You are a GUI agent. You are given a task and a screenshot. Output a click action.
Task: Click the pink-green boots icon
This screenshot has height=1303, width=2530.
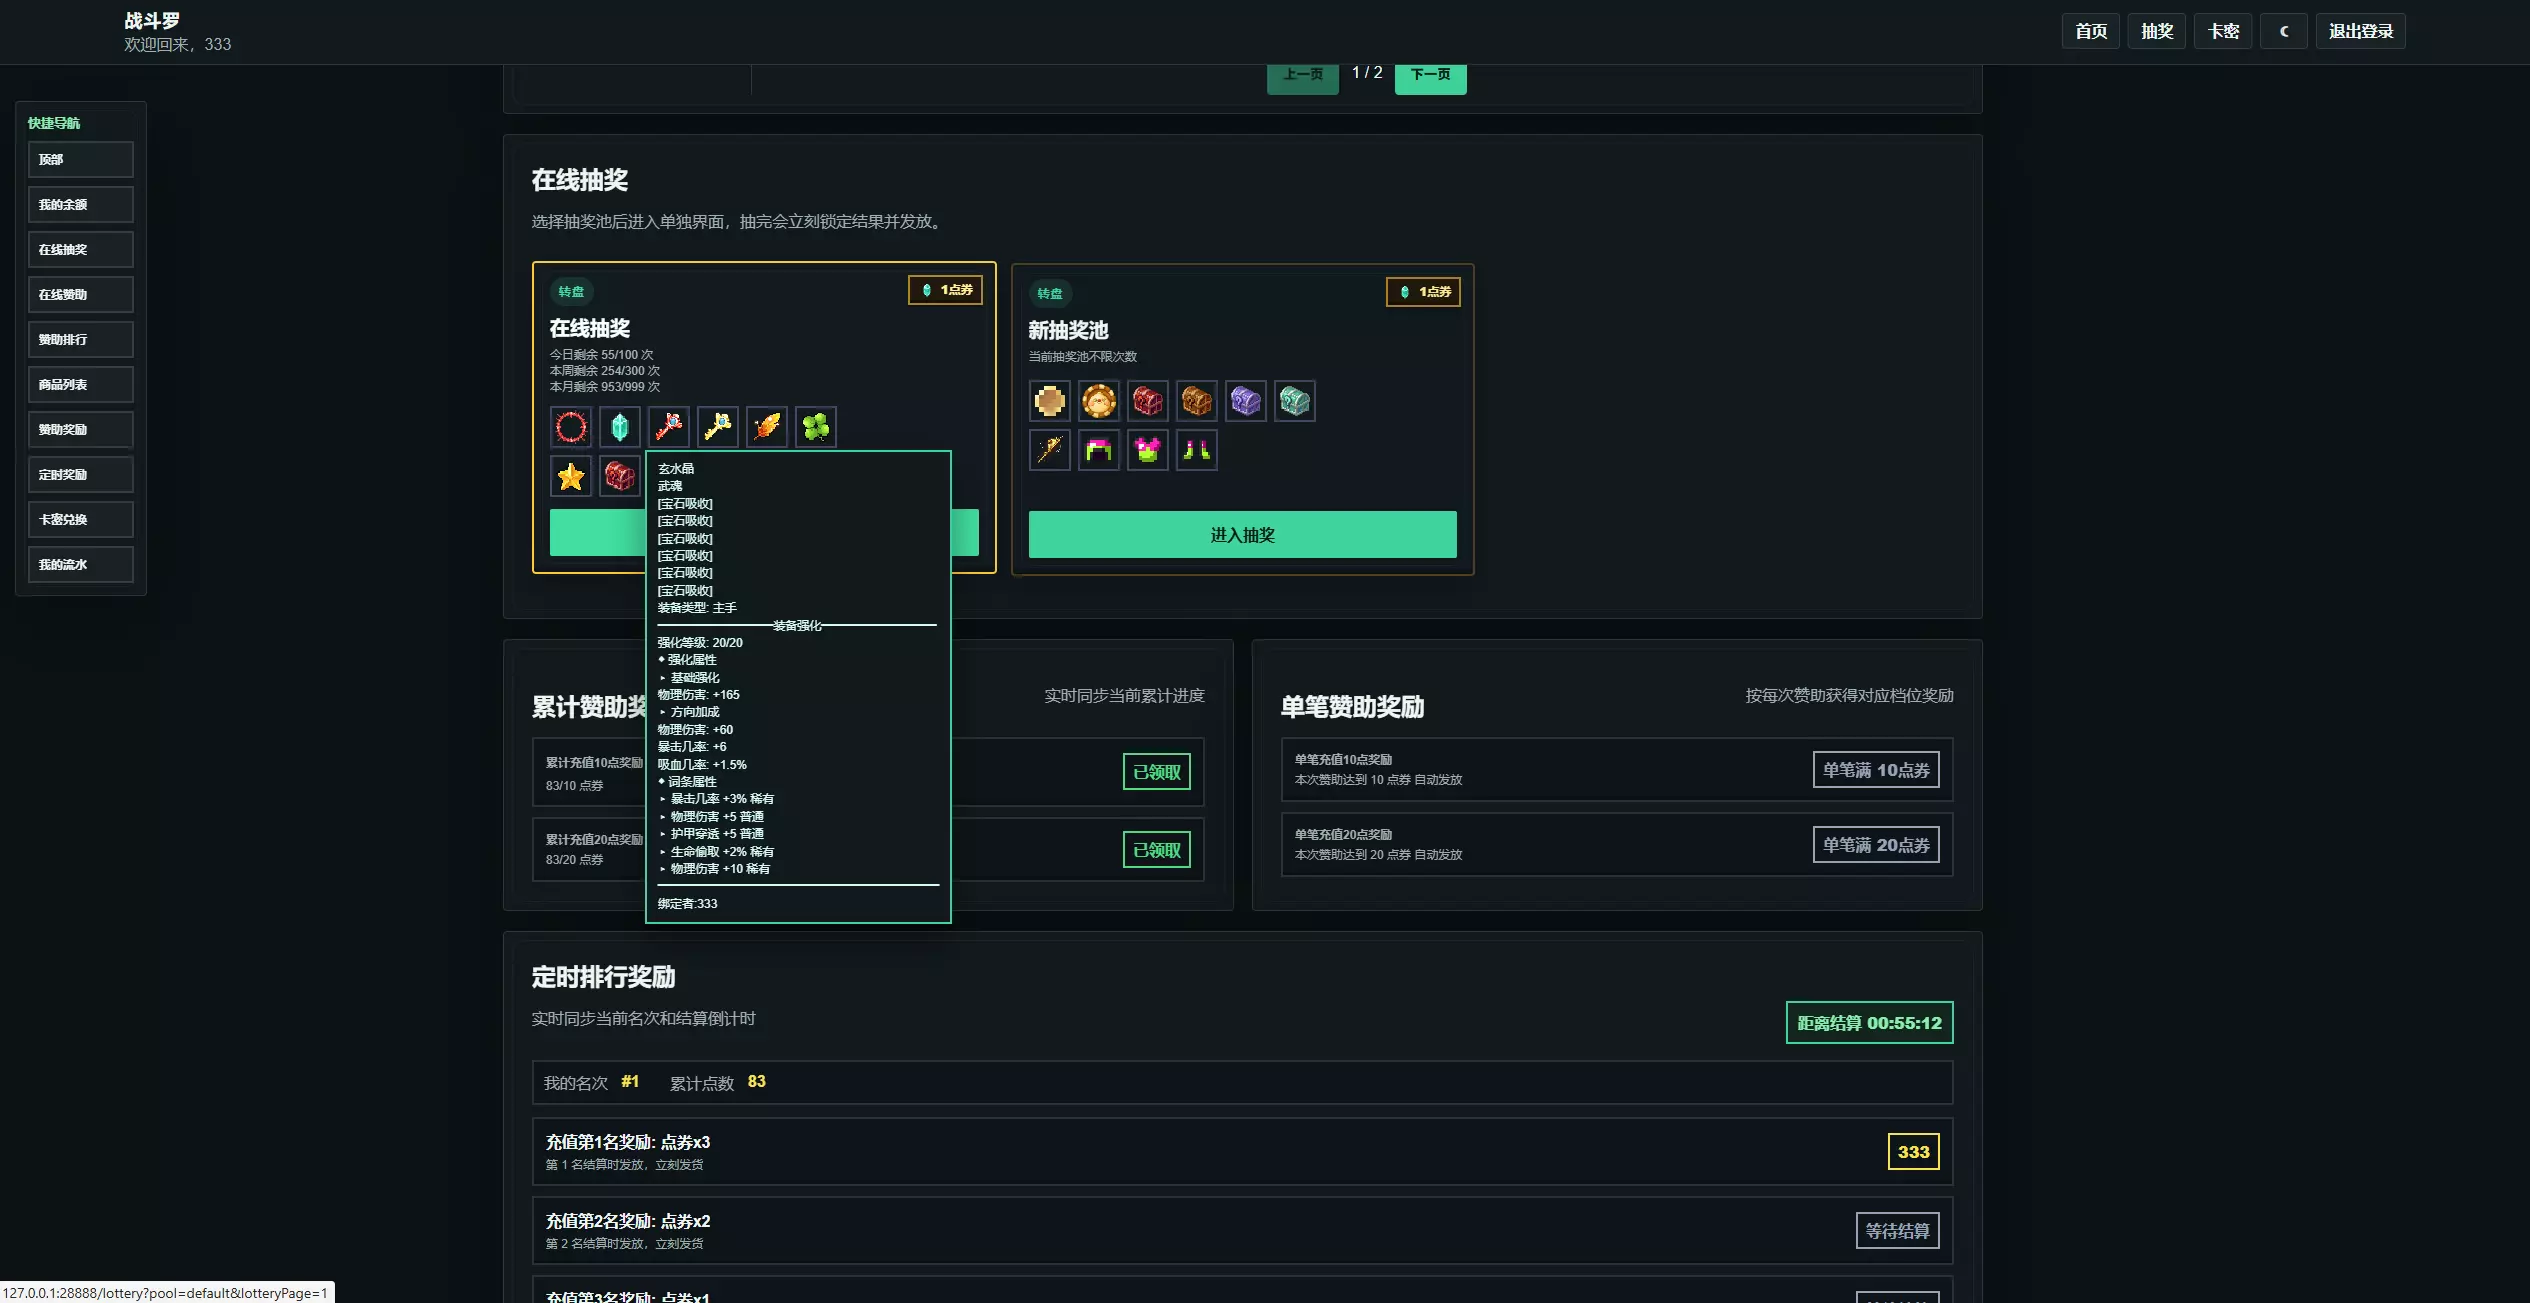point(1197,450)
